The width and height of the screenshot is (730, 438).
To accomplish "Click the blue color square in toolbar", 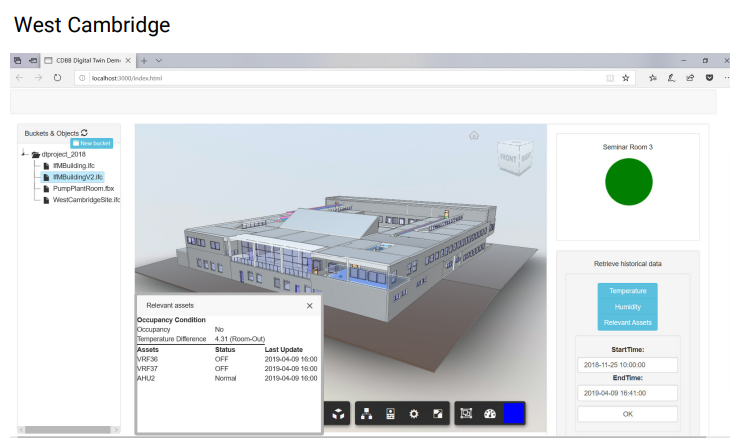I will point(513,413).
